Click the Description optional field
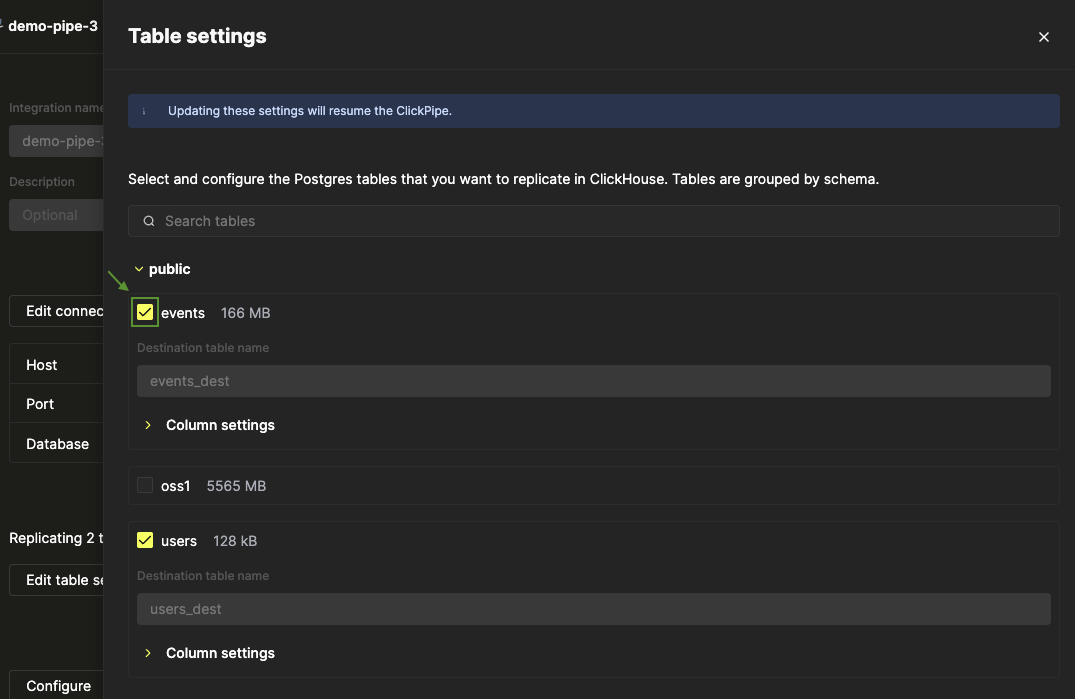The width and height of the screenshot is (1075, 699). pos(56,215)
